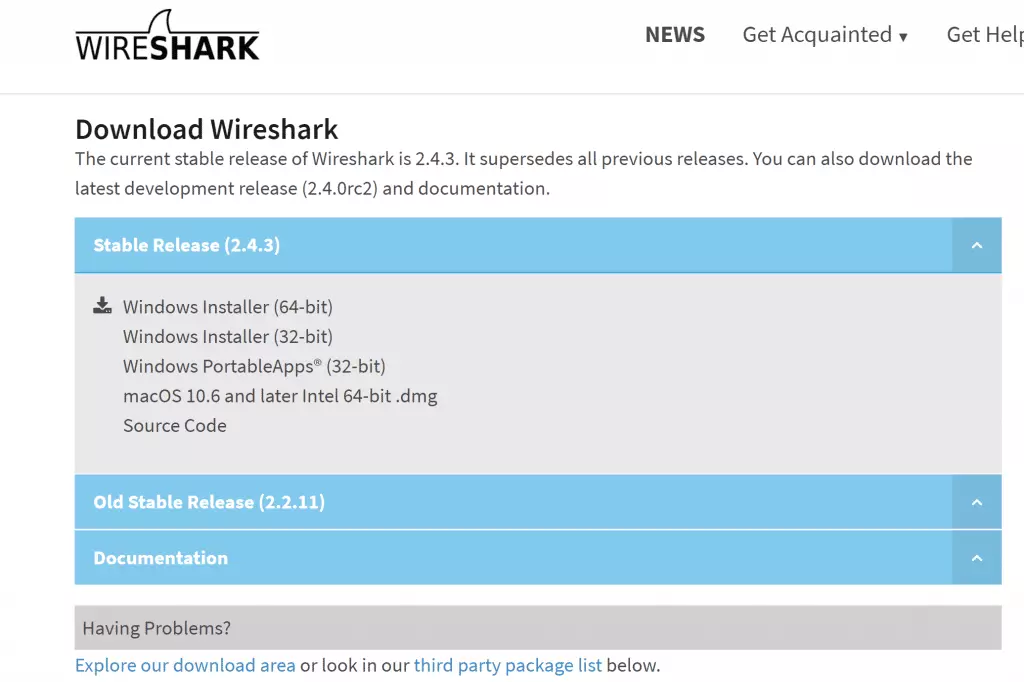This screenshot has width=1024, height=682.
Task: Click the Explore our download area link
Action: pos(185,664)
